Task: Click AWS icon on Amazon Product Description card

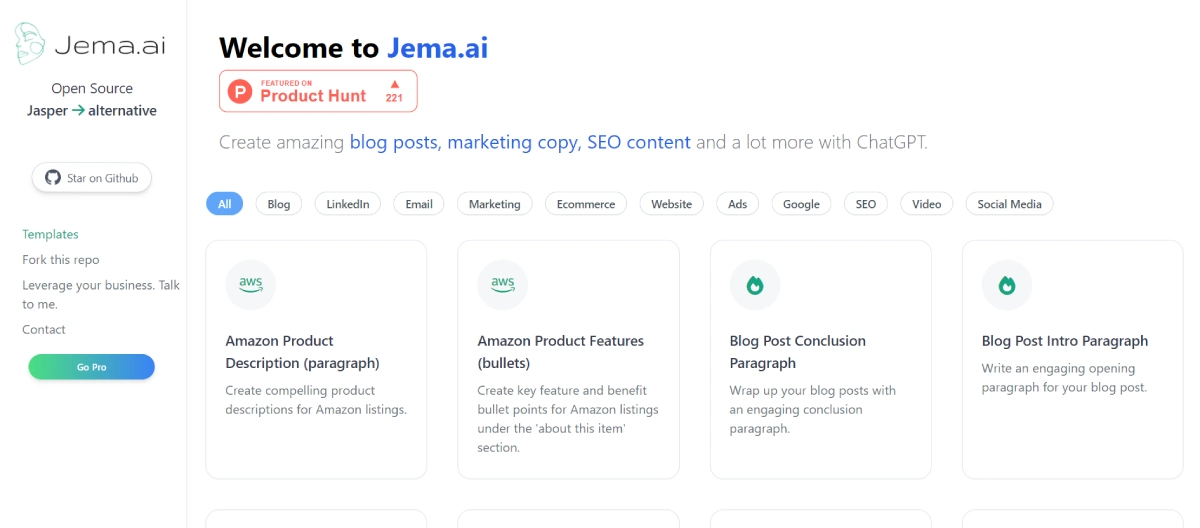Action: coord(251,285)
